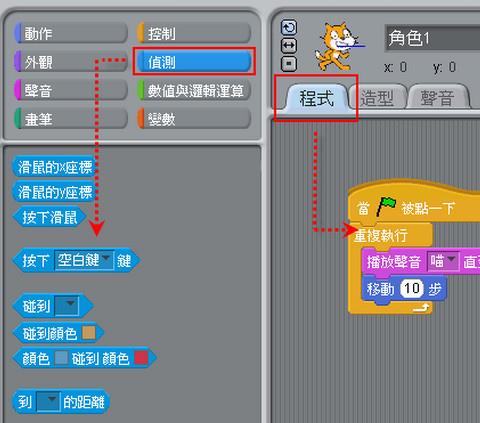The width and height of the screenshot is (480, 423).
Task: Click the 移動 move block label
Action: (380, 289)
